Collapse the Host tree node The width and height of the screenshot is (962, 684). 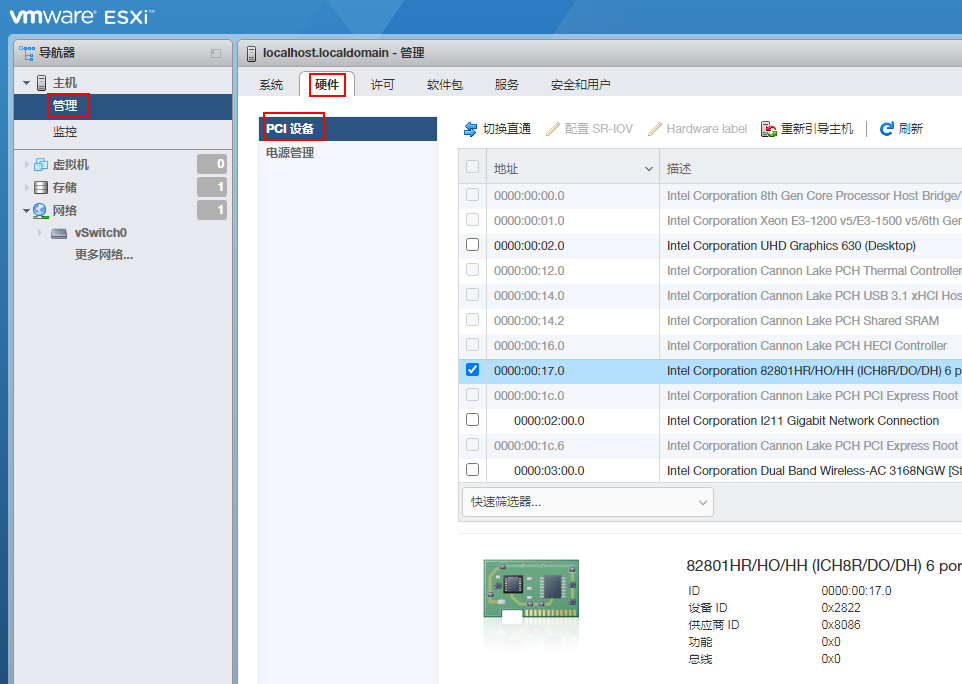pyautogui.click(x=26, y=83)
